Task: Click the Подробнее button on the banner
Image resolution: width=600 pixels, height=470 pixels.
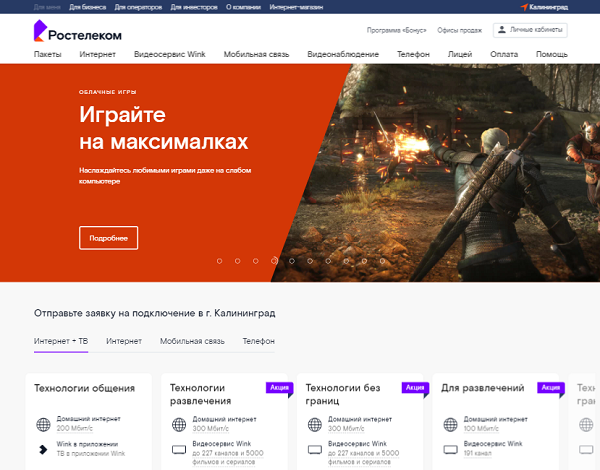Action: click(108, 238)
